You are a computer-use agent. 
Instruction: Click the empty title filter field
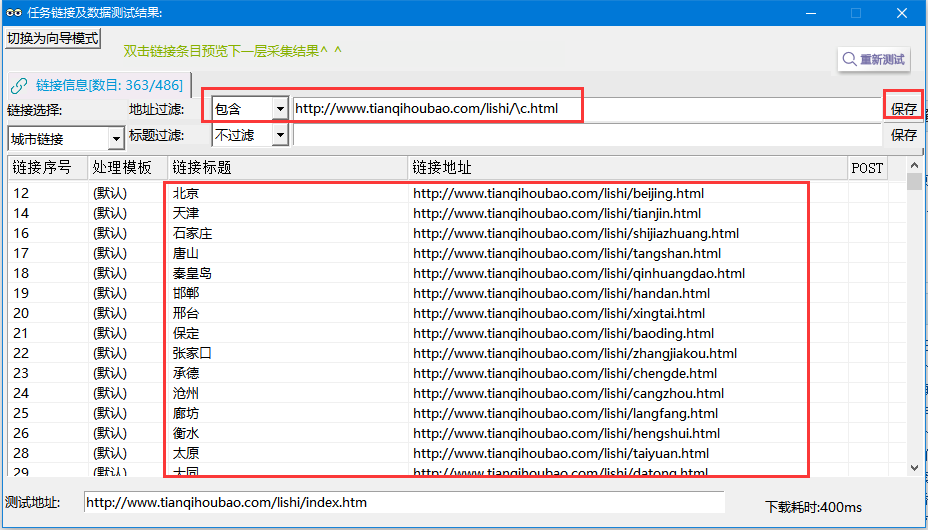586,135
